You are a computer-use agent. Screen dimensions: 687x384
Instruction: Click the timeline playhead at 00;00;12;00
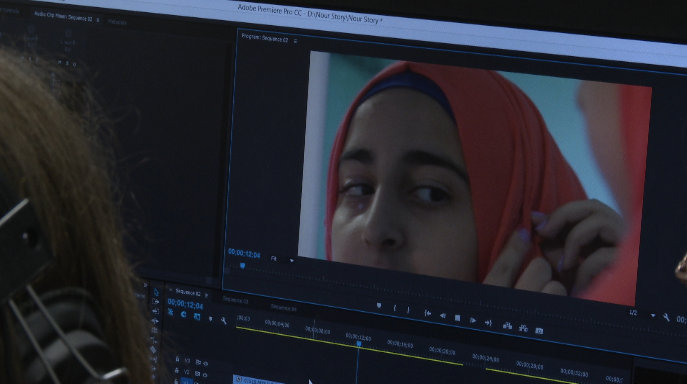click(359, 344)
